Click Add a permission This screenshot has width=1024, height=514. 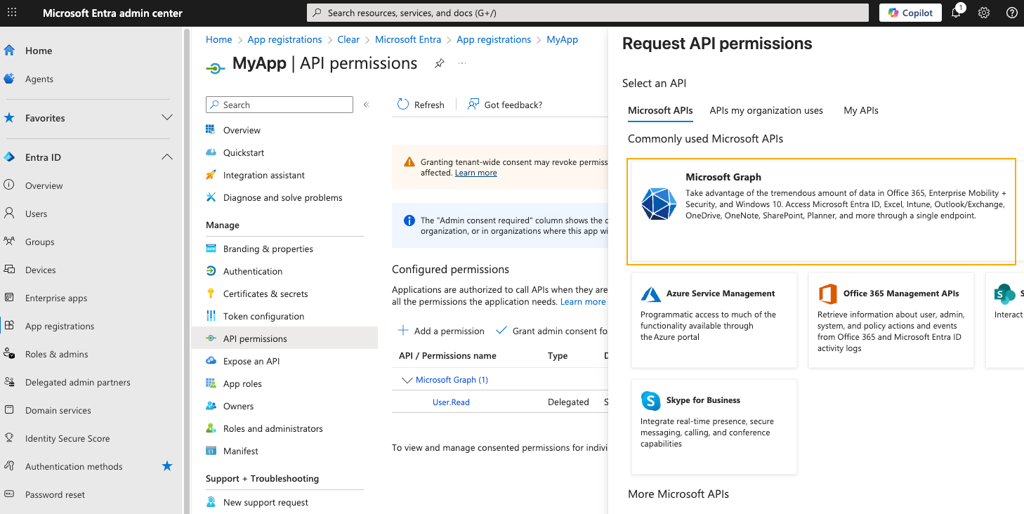tap(441, 330)
